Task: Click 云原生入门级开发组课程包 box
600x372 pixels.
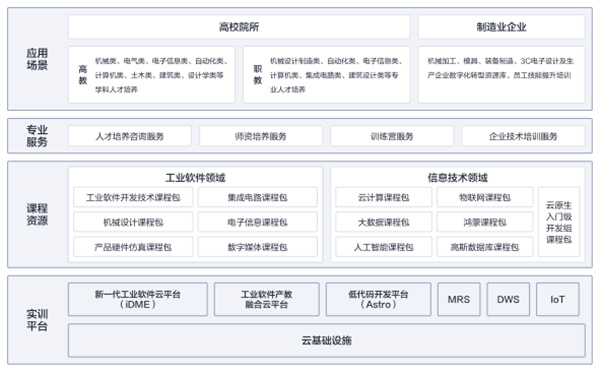Action: pos(559,222)
